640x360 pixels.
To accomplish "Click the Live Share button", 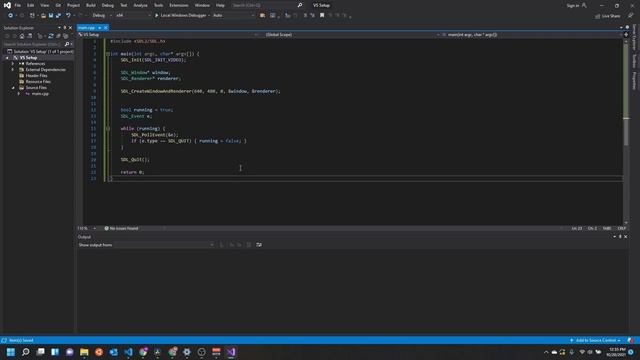I will coord(608,16).
